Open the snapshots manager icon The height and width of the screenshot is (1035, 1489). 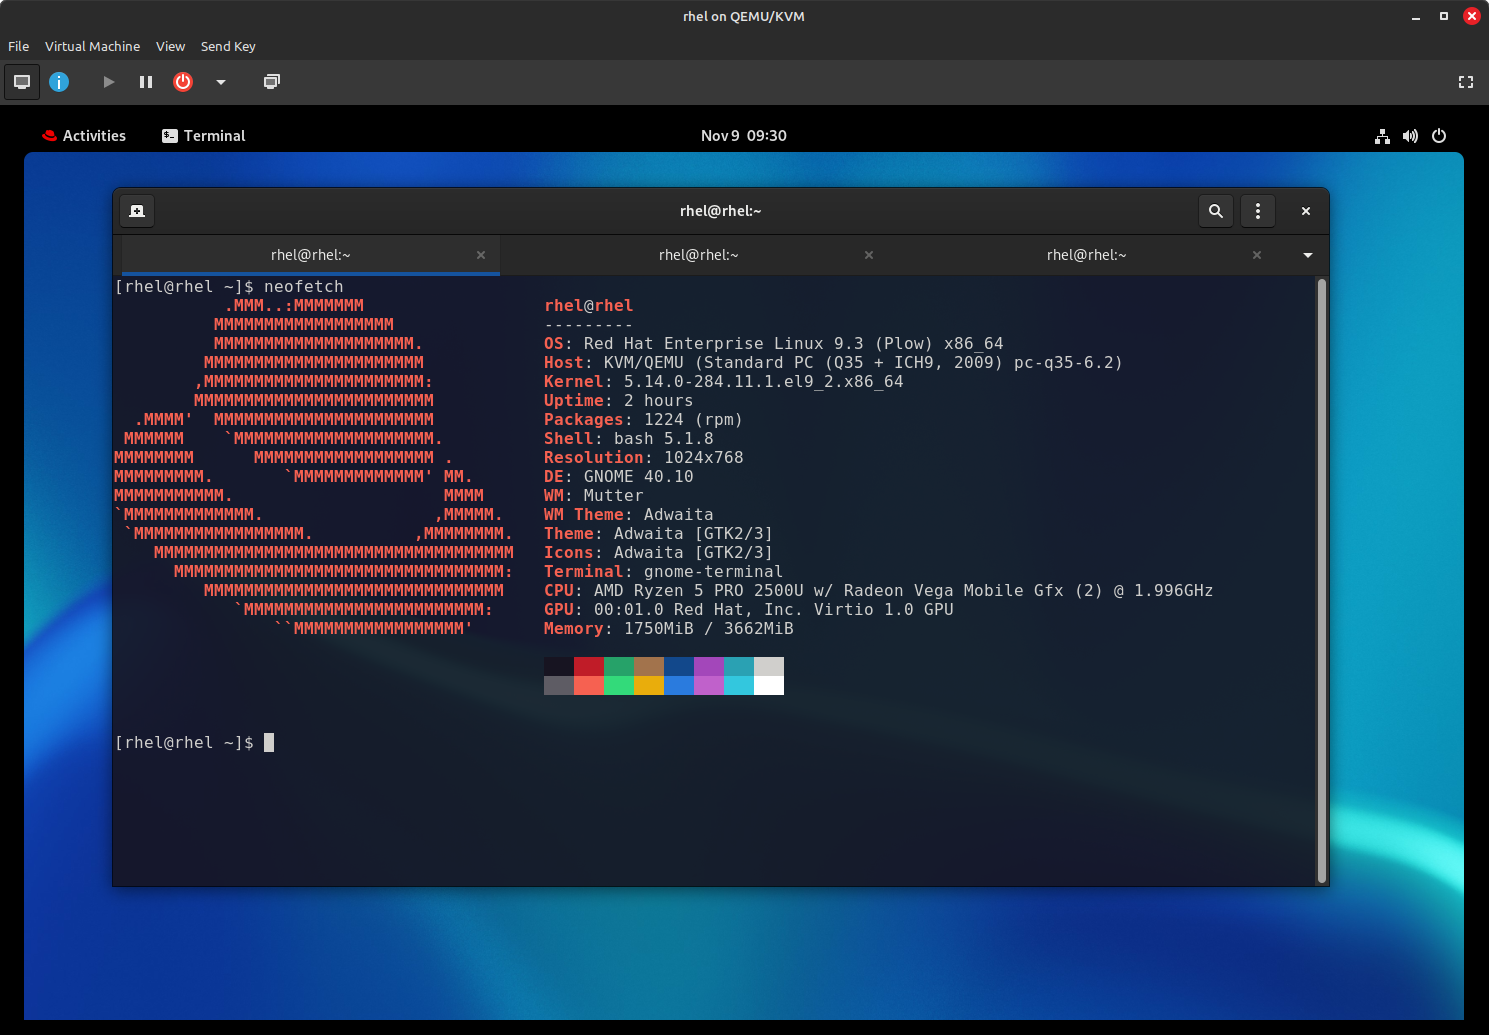click(x=271, y=82)
